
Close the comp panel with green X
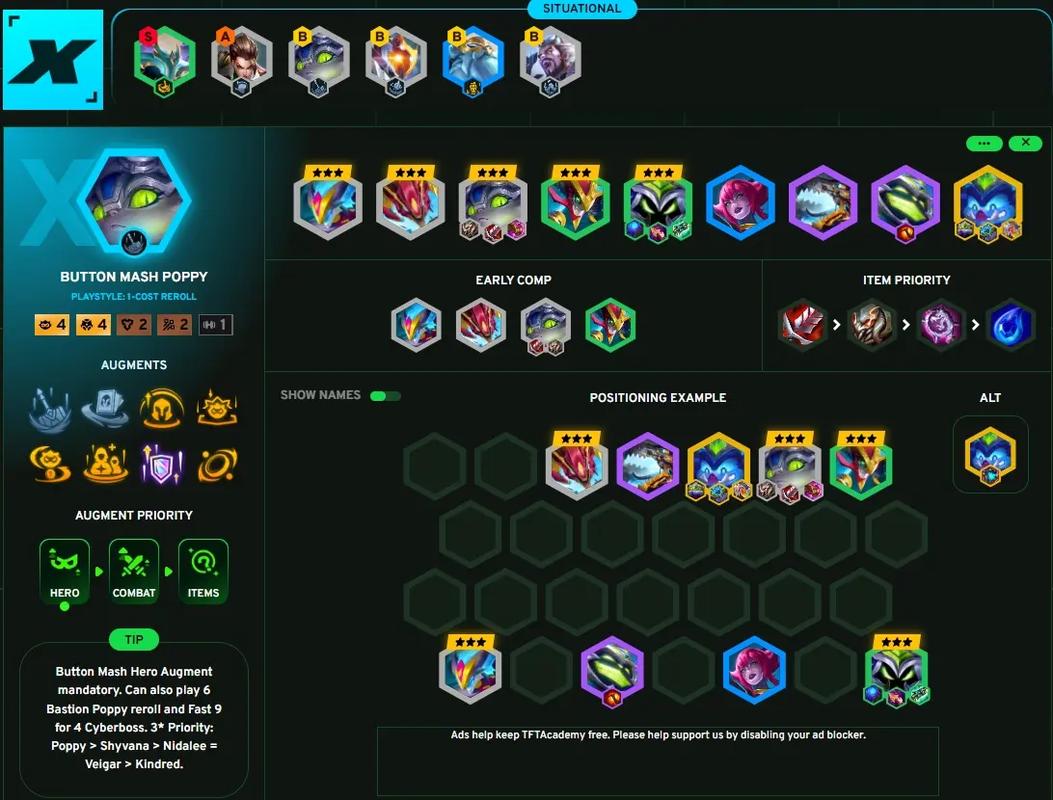[1025, 143]
